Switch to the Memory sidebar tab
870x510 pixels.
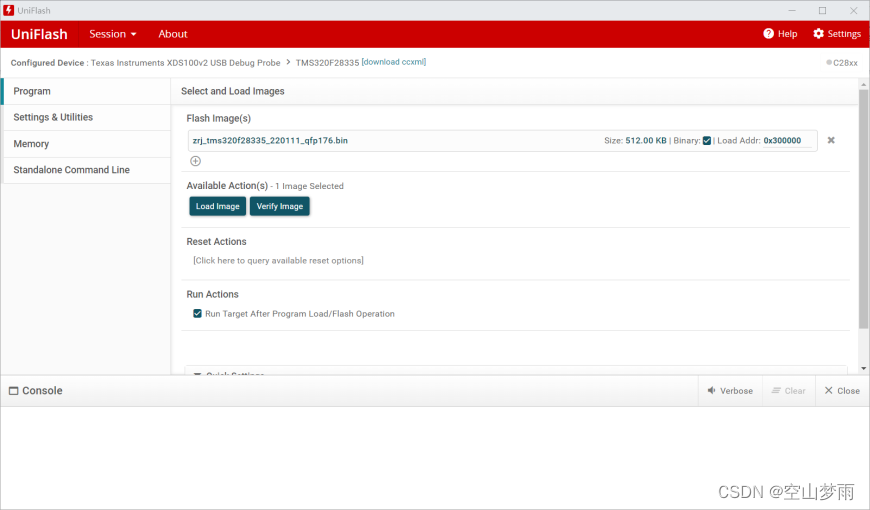coord(86,144)
